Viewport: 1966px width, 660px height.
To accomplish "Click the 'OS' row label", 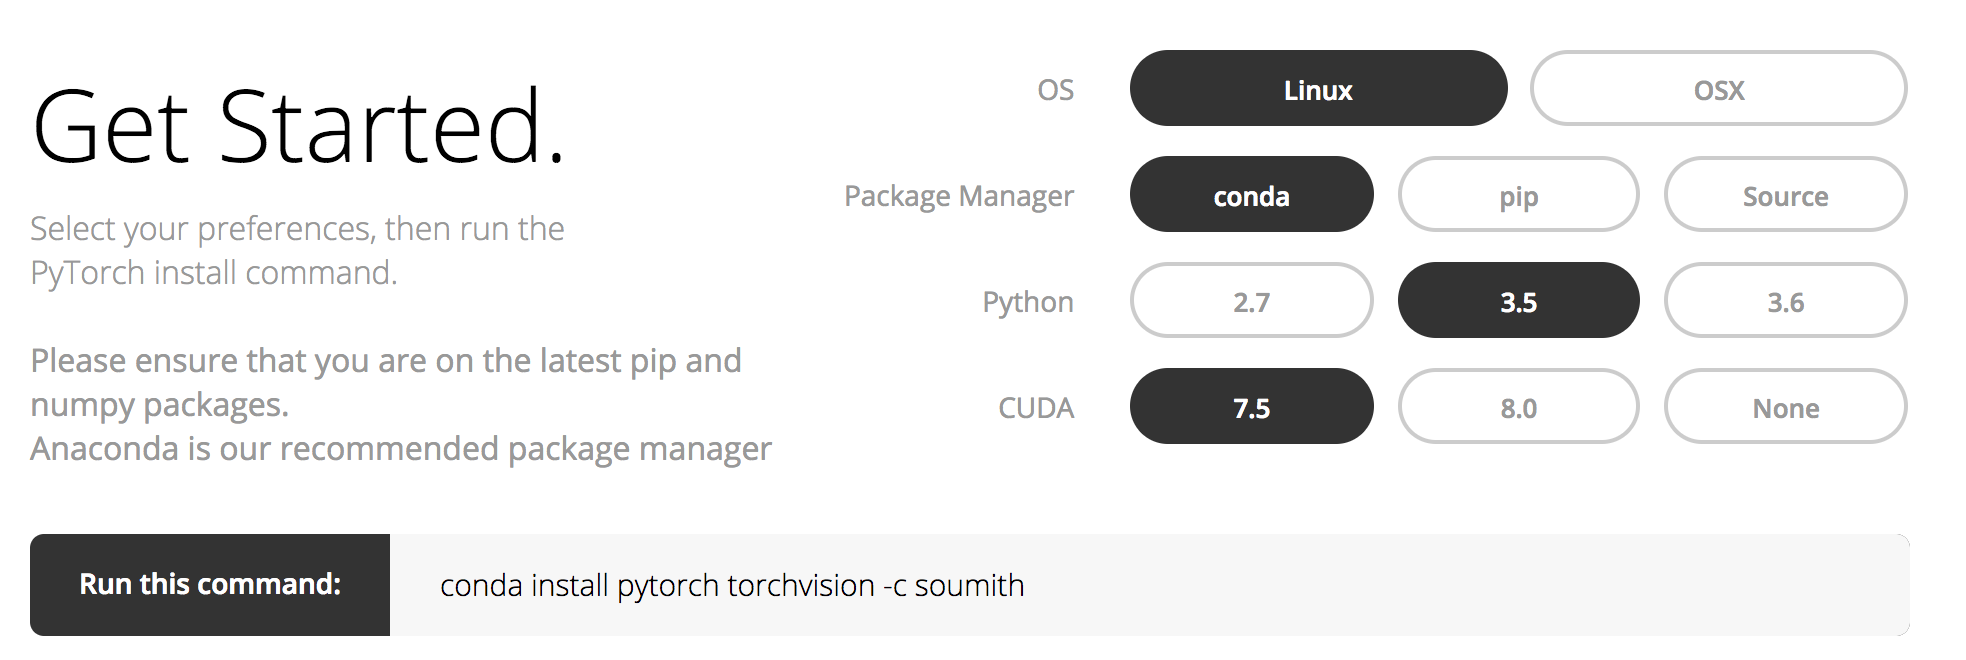I will click(1055, 90).
